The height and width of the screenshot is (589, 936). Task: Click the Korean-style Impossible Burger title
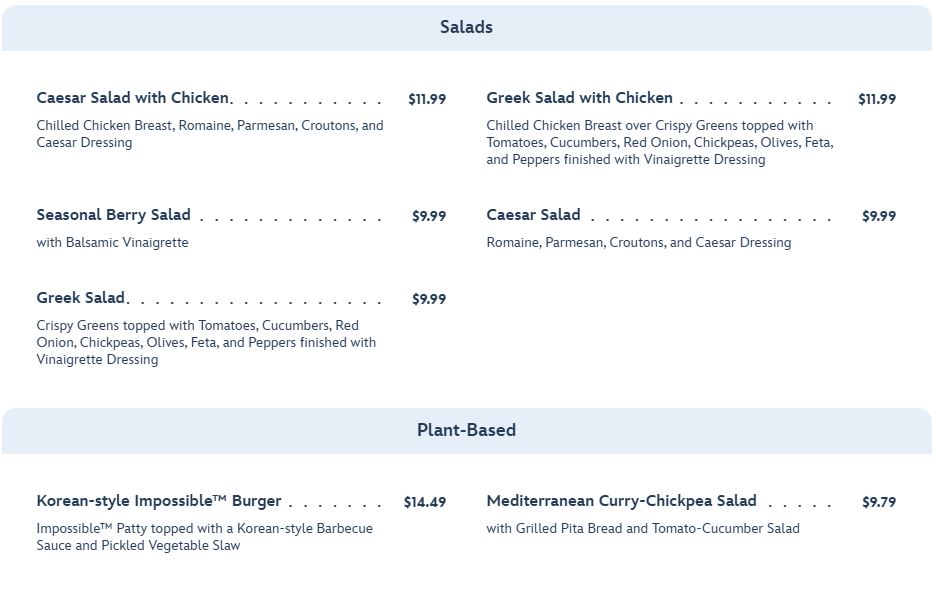click(159, 501)
